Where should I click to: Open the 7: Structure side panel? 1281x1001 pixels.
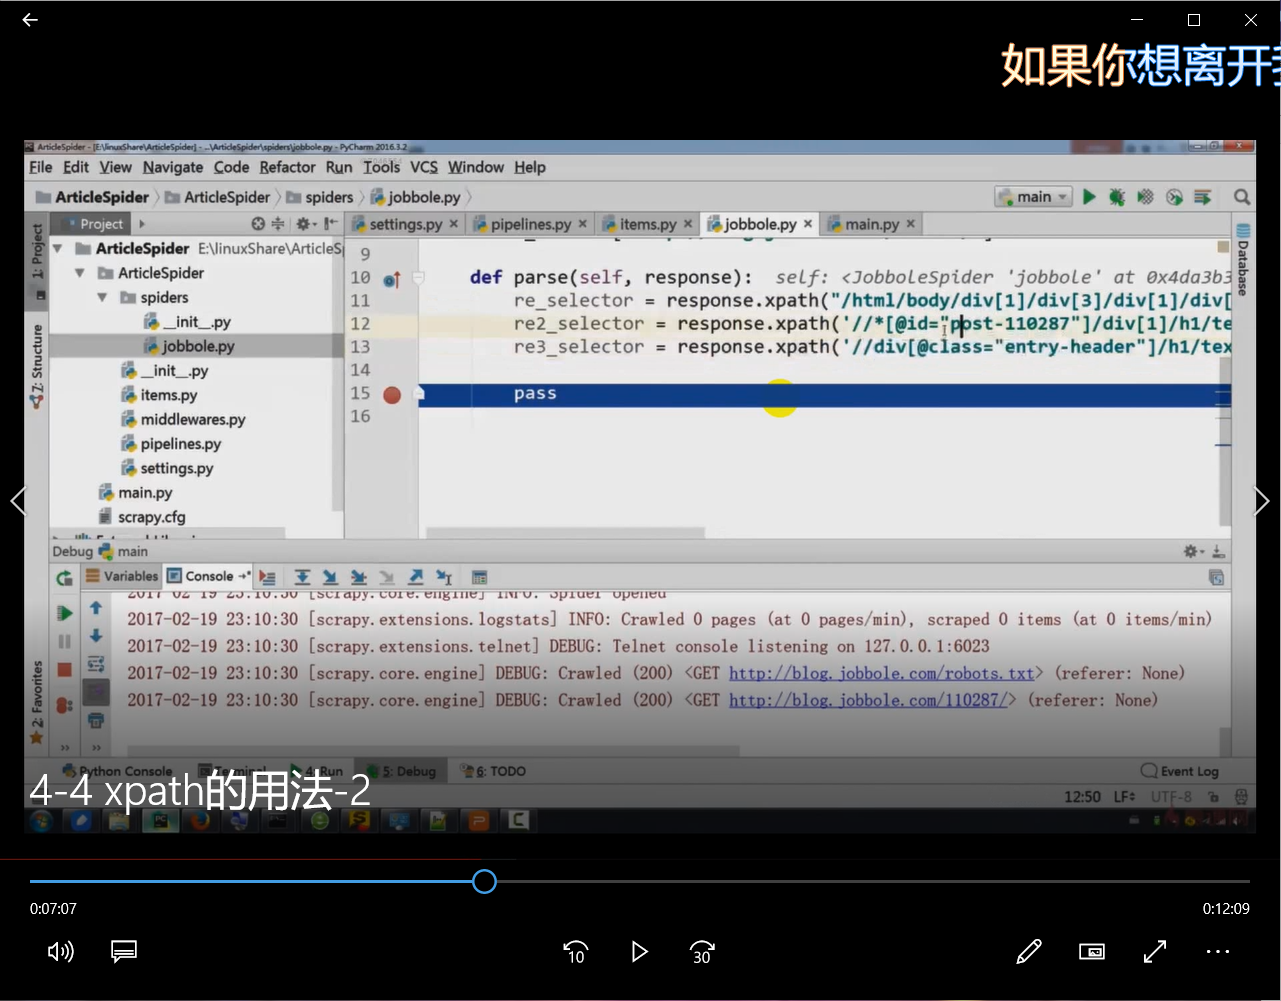coord(37,366)
